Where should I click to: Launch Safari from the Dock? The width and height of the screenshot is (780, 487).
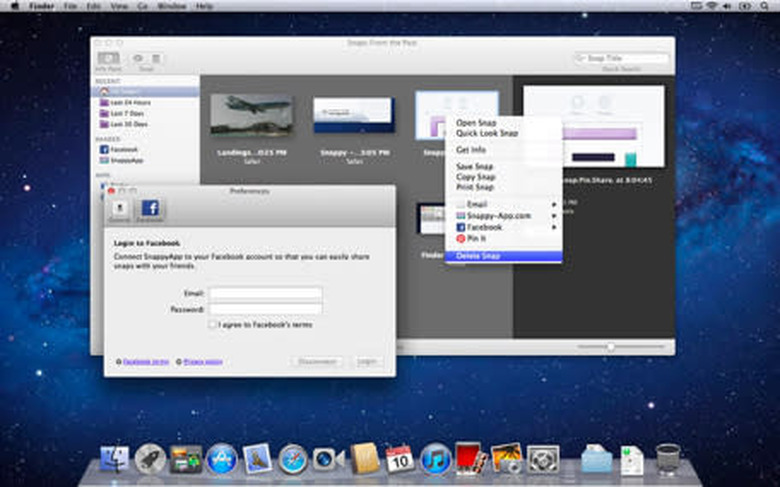[293, 459]
